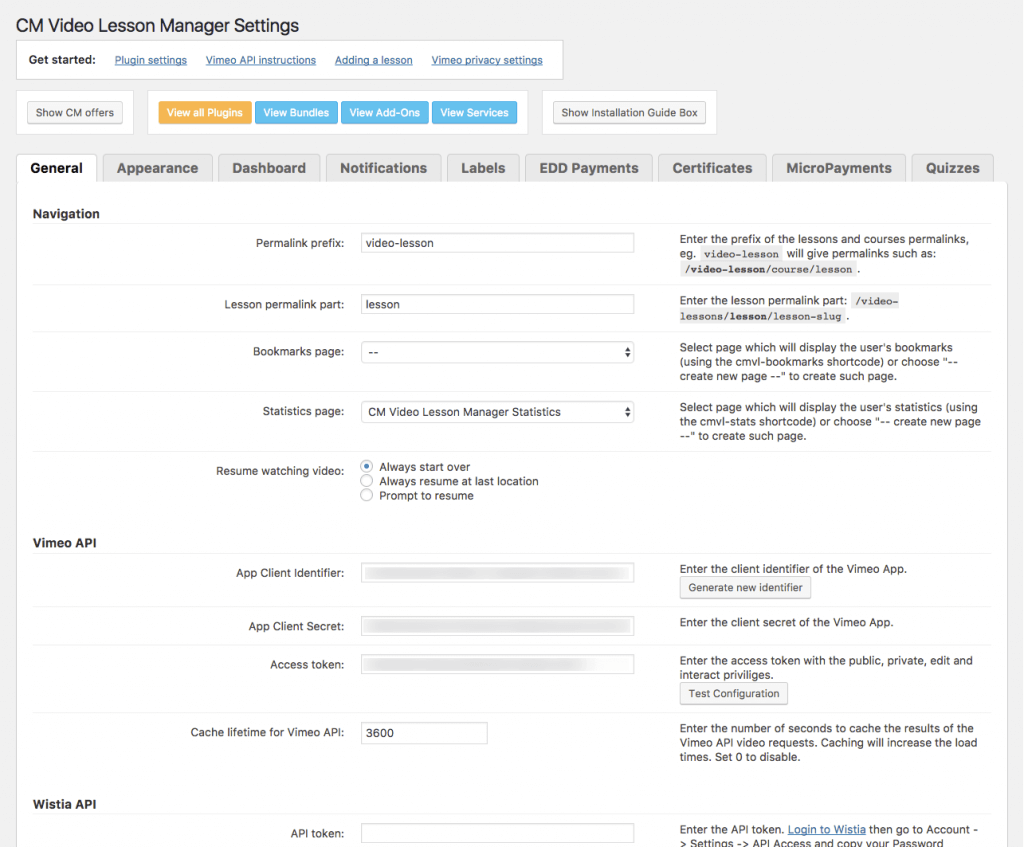Screen dimensions: 1024x847
Task: Open the EDD Payments tab
Action: pyautogui.click(x=588, y=168)
